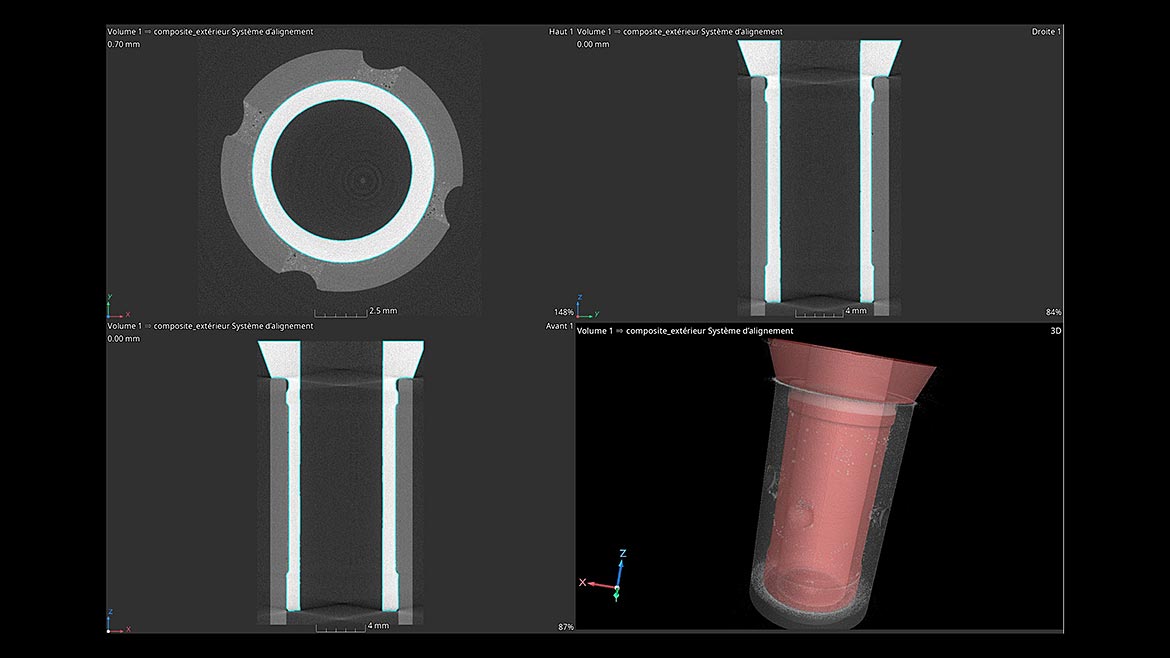Click the volume title of the Droite 1 view
The width and height of the screenshot is (1170, 658).
[680, 31]
